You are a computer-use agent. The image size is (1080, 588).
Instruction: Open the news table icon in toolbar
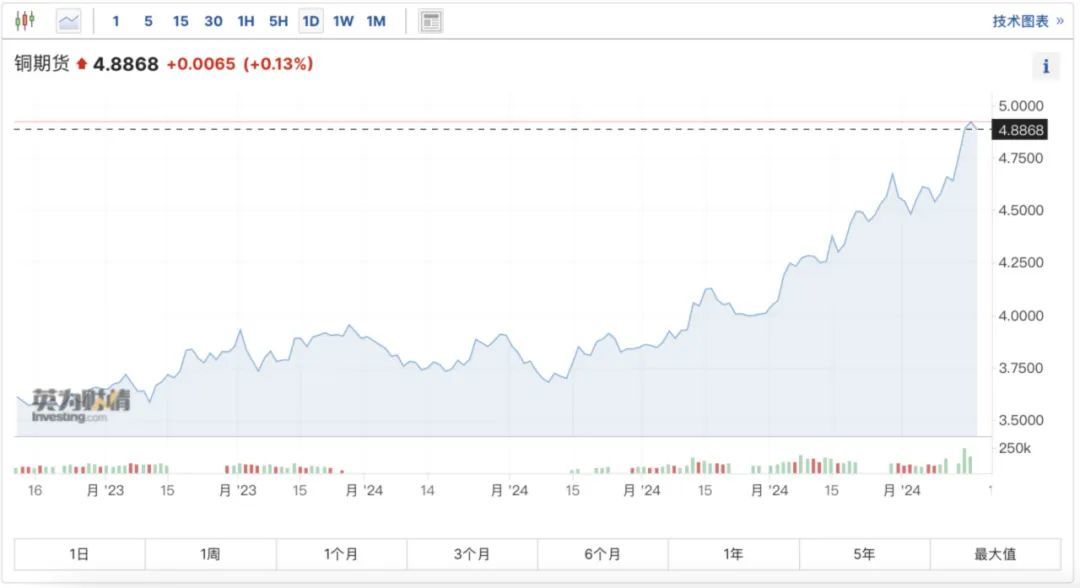click(x=431, y=21)
